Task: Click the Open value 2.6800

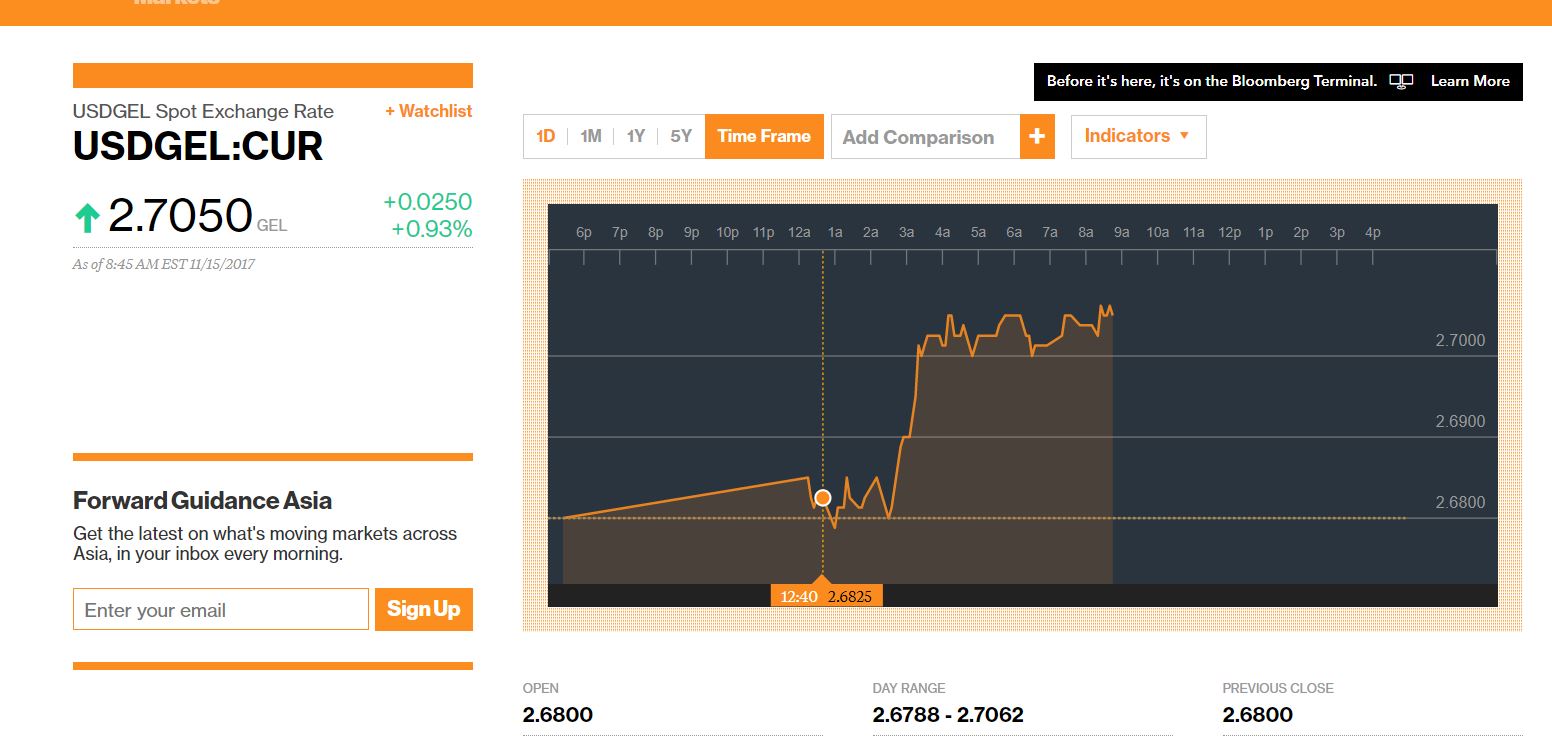Action: 558,715
